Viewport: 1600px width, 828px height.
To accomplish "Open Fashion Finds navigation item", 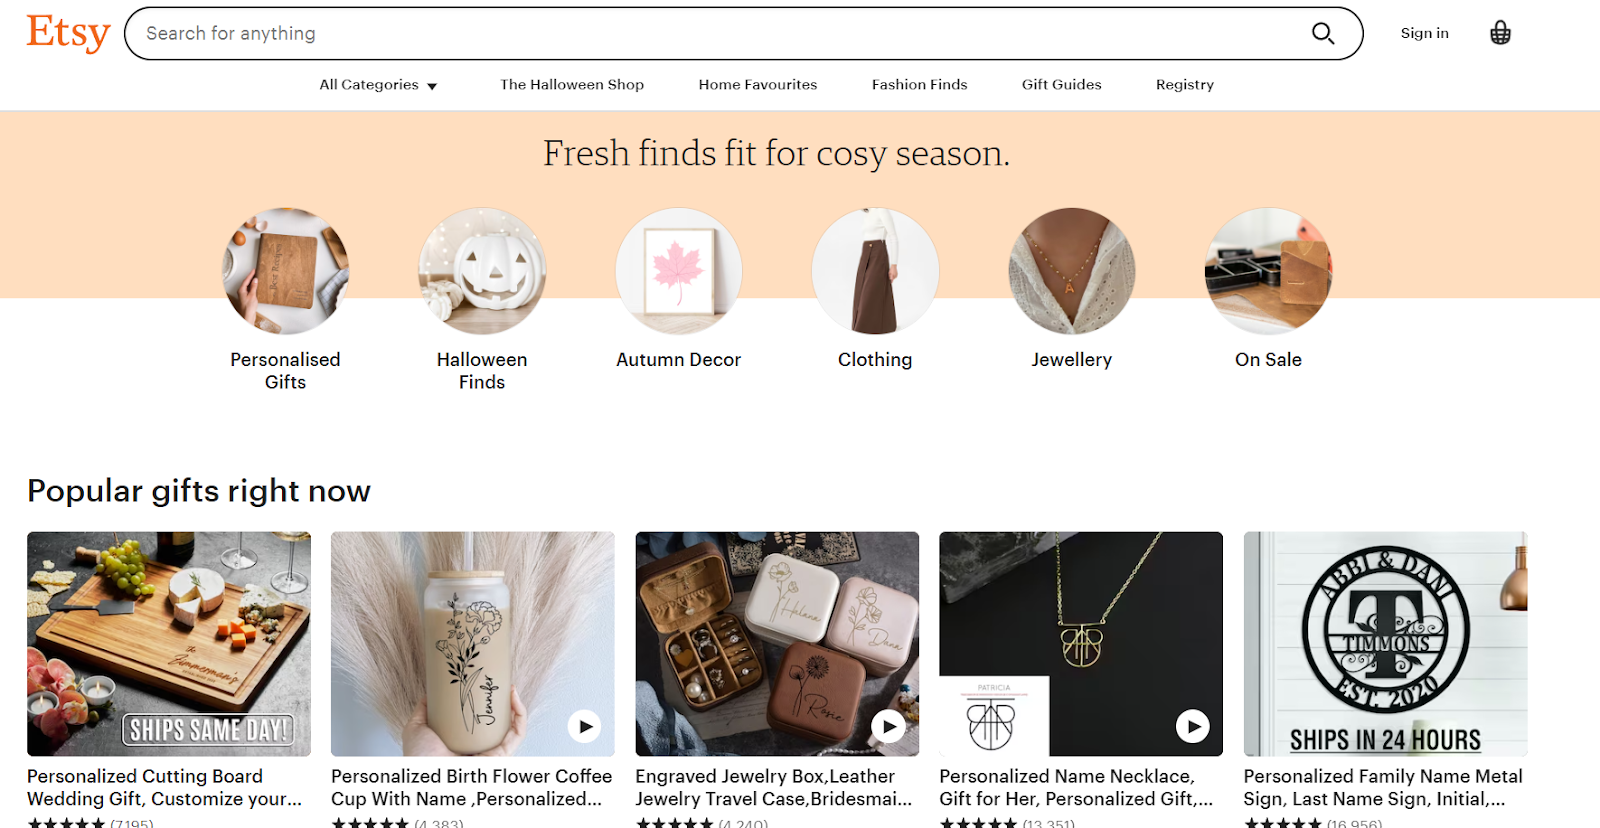I will click(919, 85).
